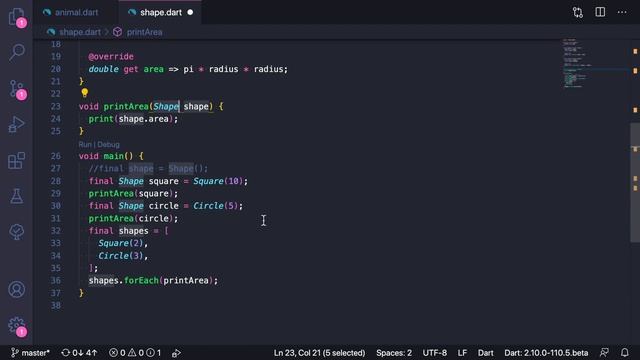The width and height of the screenshot is (640, 360).
Task: Click the pi identifier on line 20
Action: [x=188, y=69]
